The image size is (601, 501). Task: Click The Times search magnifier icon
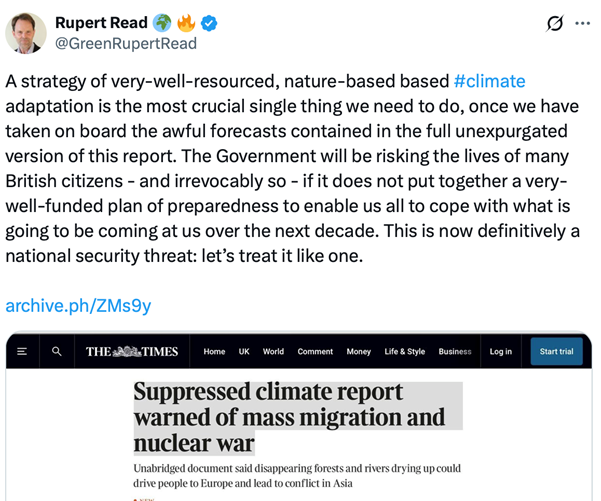pos(57,351)
